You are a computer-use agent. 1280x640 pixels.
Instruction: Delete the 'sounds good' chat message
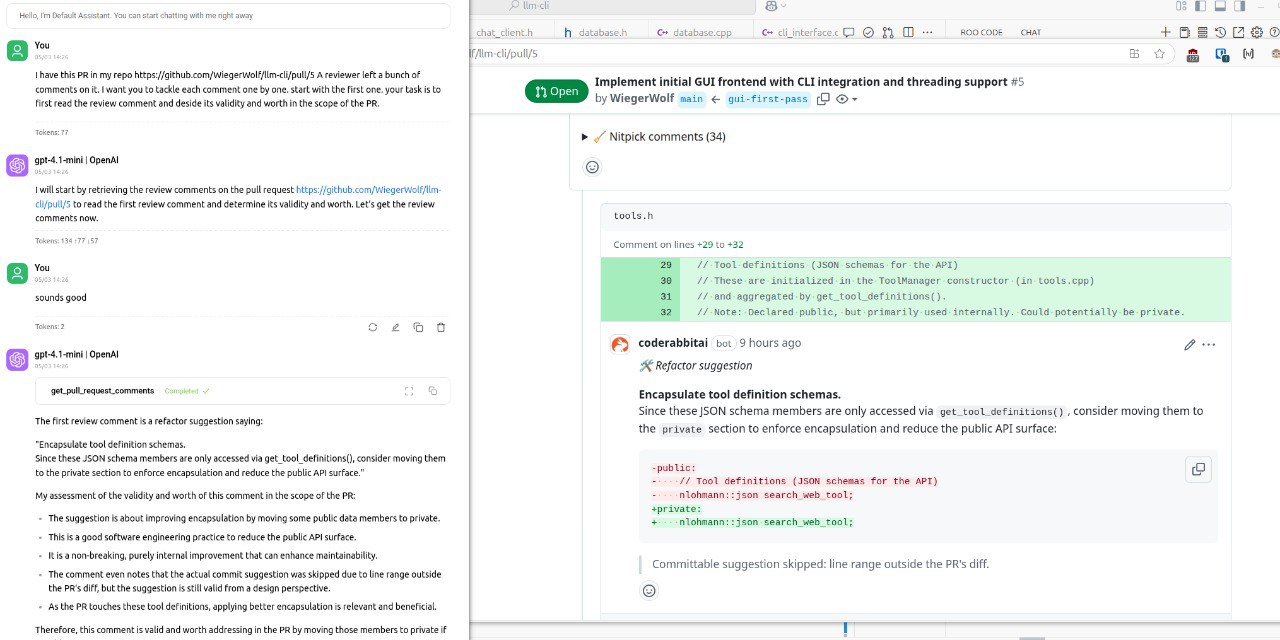click(x=441, y=327)
